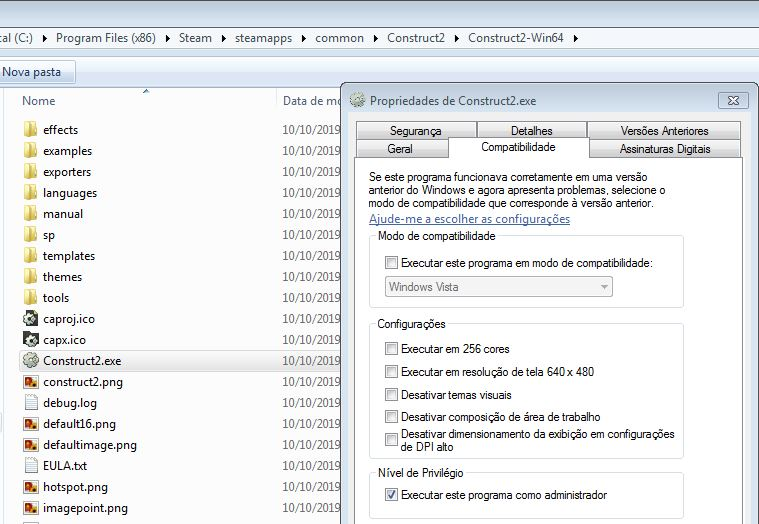Click the caproj.ico file icon
Image resolution: width=759 pixels, height=524 pixels.
pos(30,318)
